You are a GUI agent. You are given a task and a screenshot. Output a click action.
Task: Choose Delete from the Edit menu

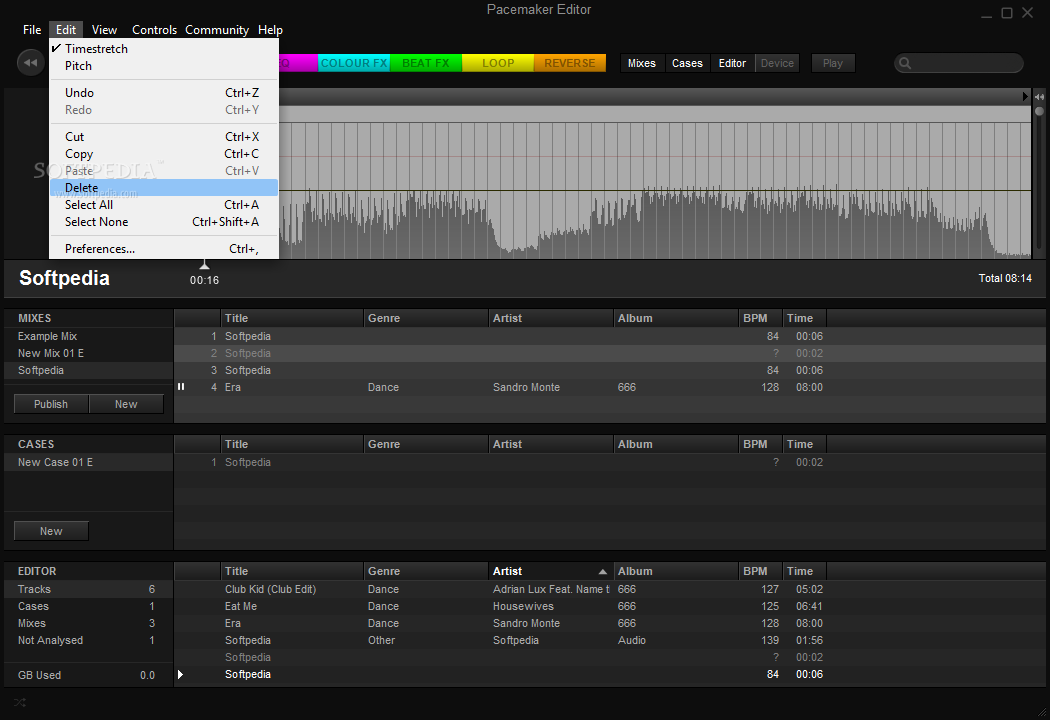(164, 188)
